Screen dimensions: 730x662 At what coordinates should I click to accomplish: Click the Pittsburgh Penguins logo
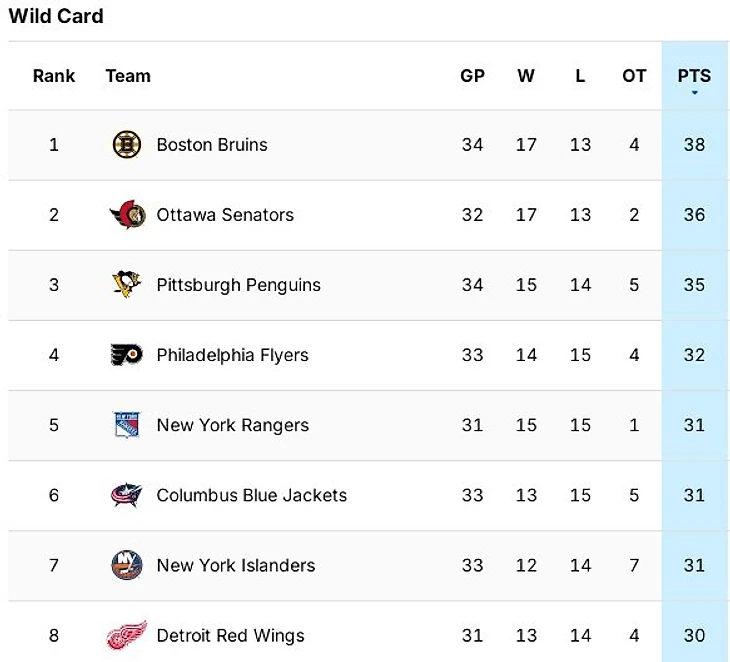pyautogui.click(x=127, y=285)
